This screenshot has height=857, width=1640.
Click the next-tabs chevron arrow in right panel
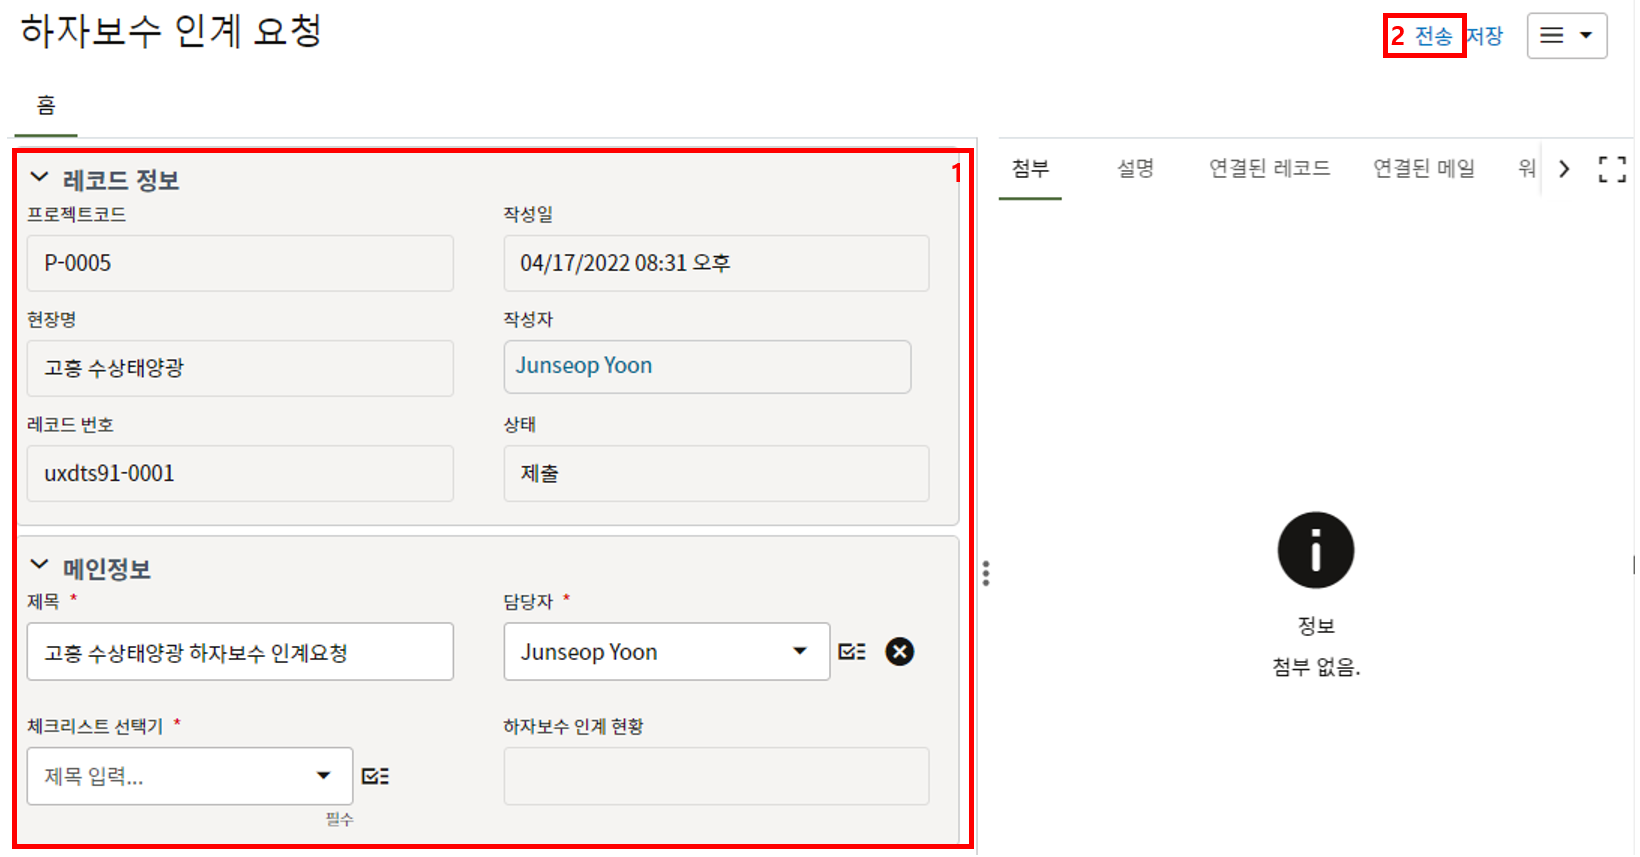tap(1564, 169)
